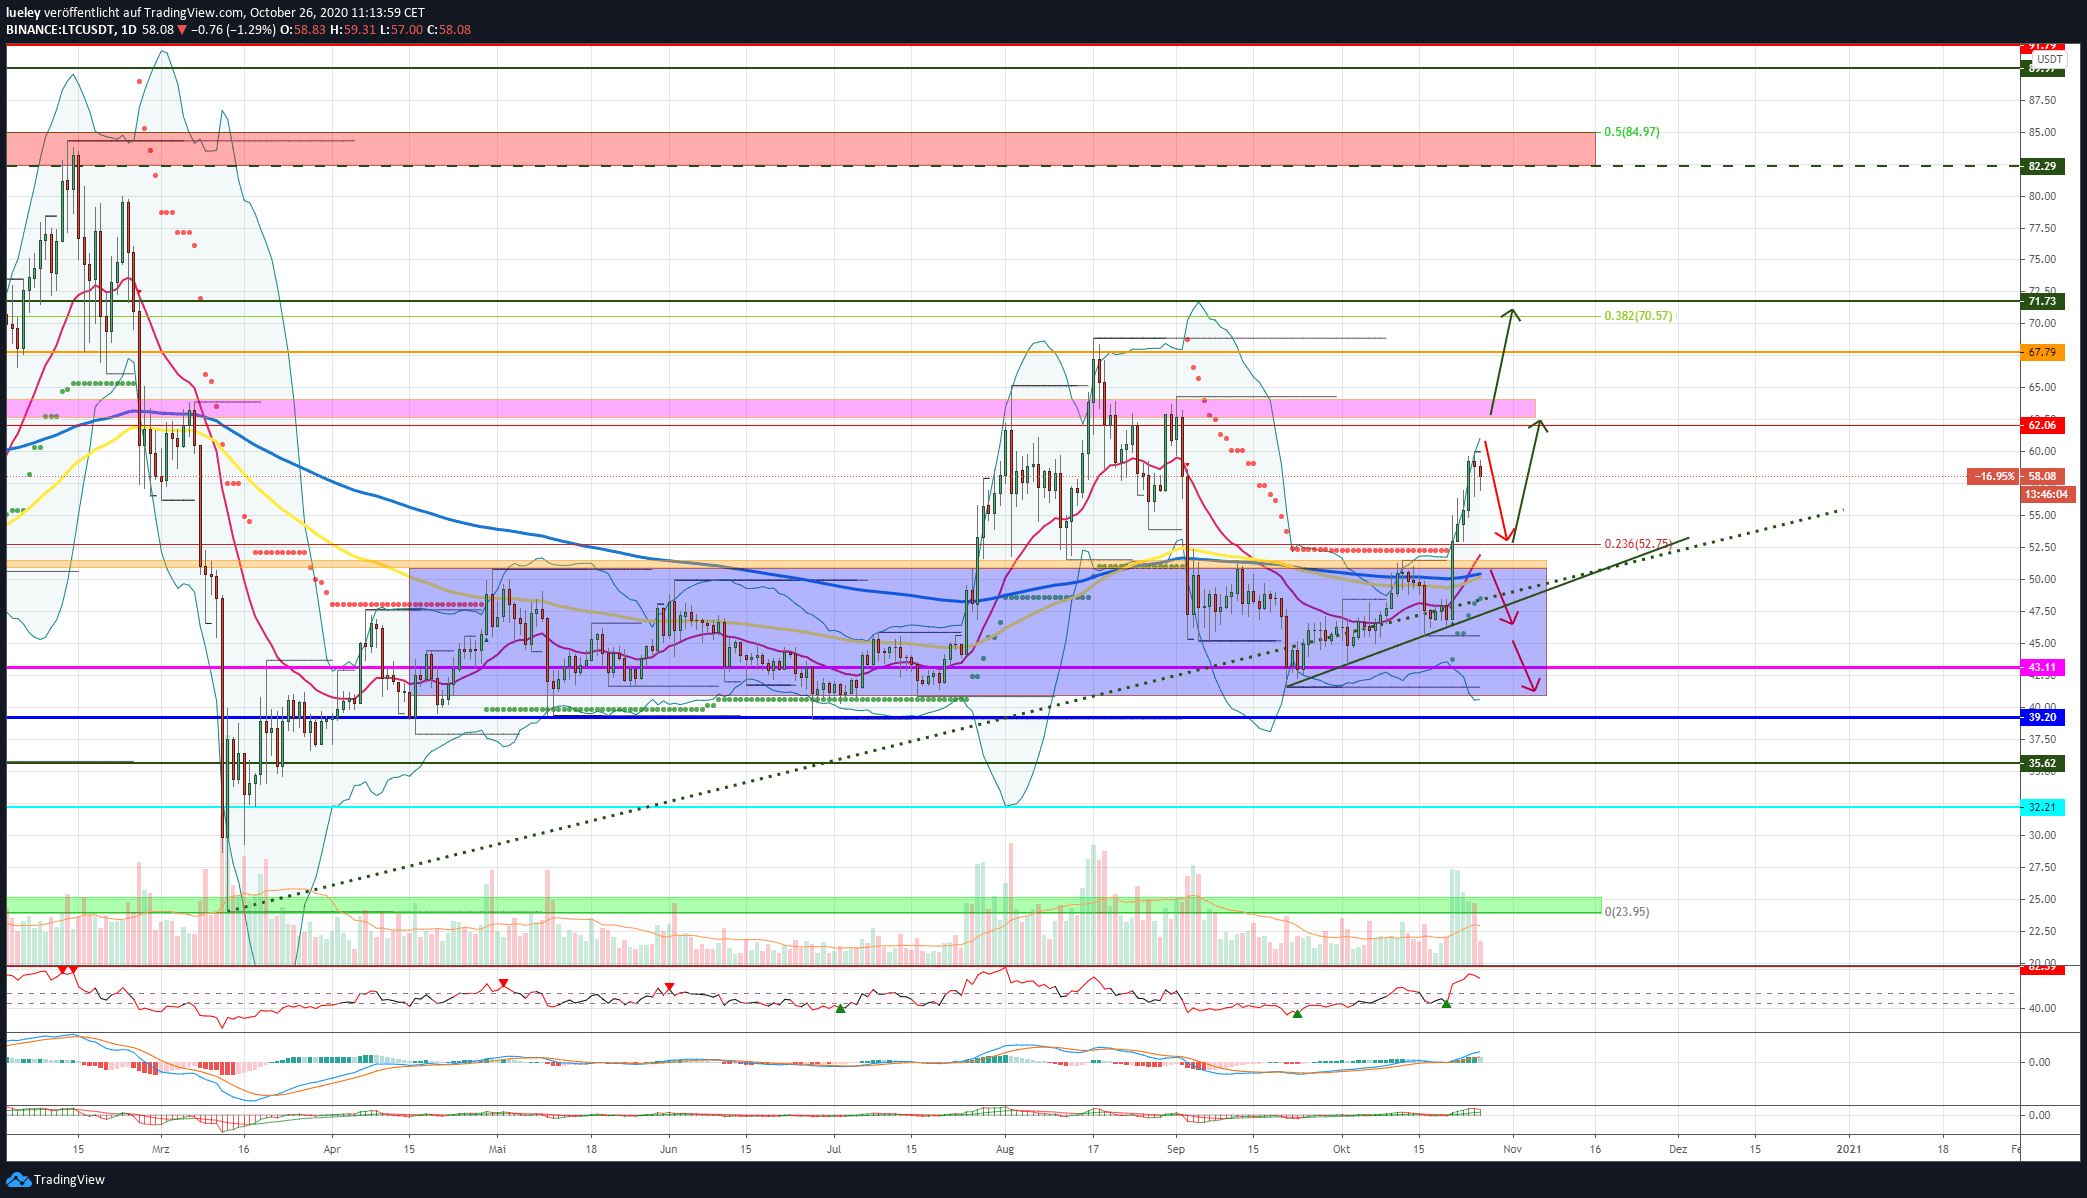Screen dimensions: 2087x1198
Task: Click the 85.00 price axis tick
Action: (x=2041, y=132)
